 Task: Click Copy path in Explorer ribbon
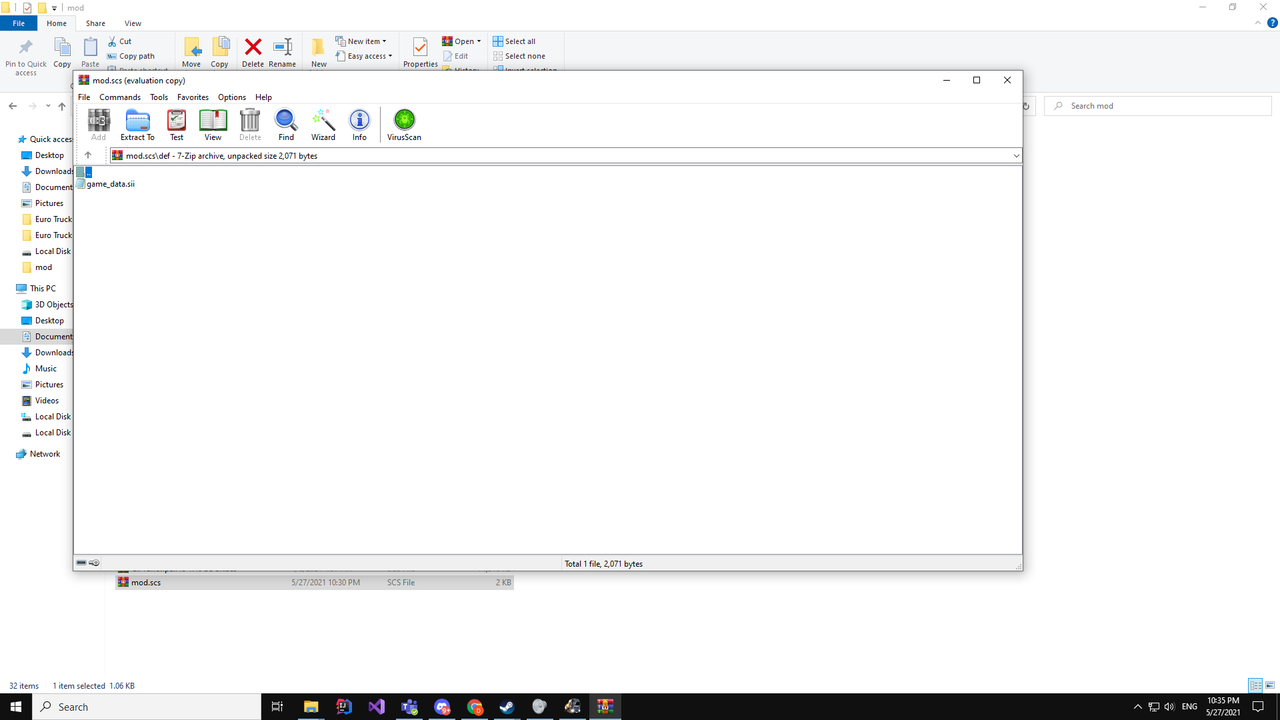tap(130, 56)
